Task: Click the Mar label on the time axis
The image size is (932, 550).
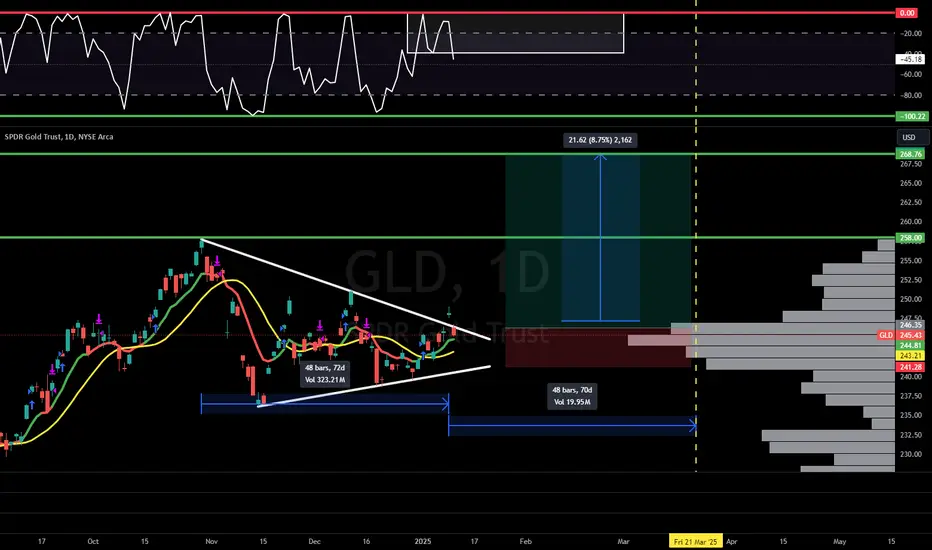Action: [x=623, y=542]
